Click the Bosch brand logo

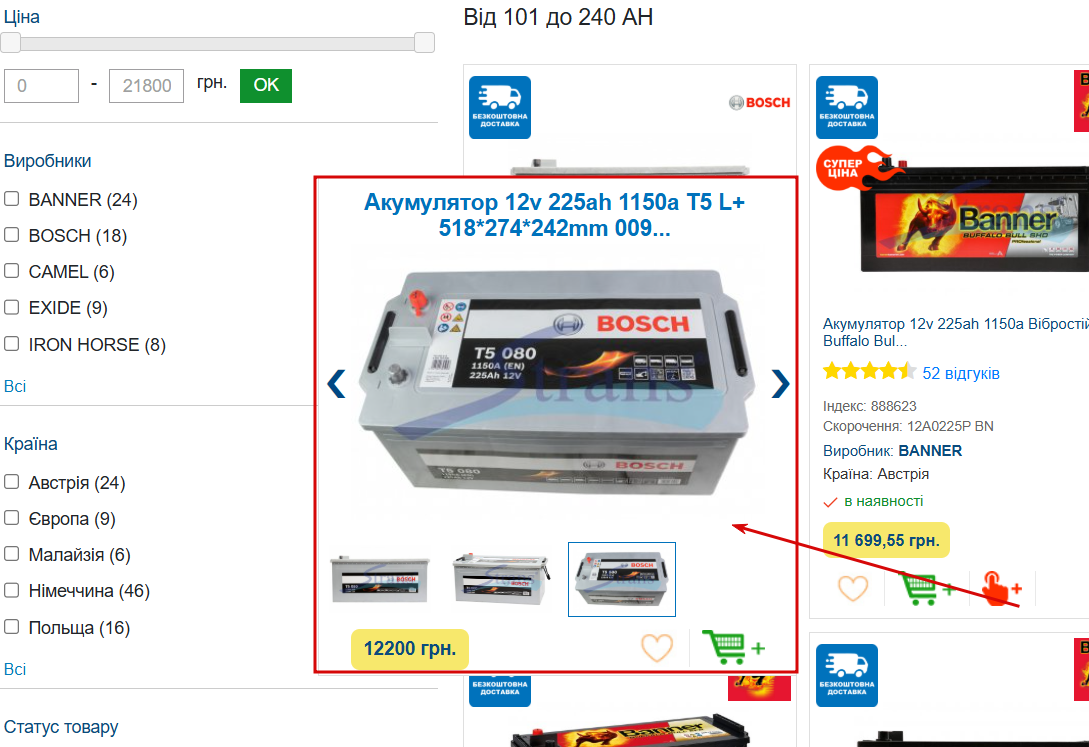coord(760,103)
